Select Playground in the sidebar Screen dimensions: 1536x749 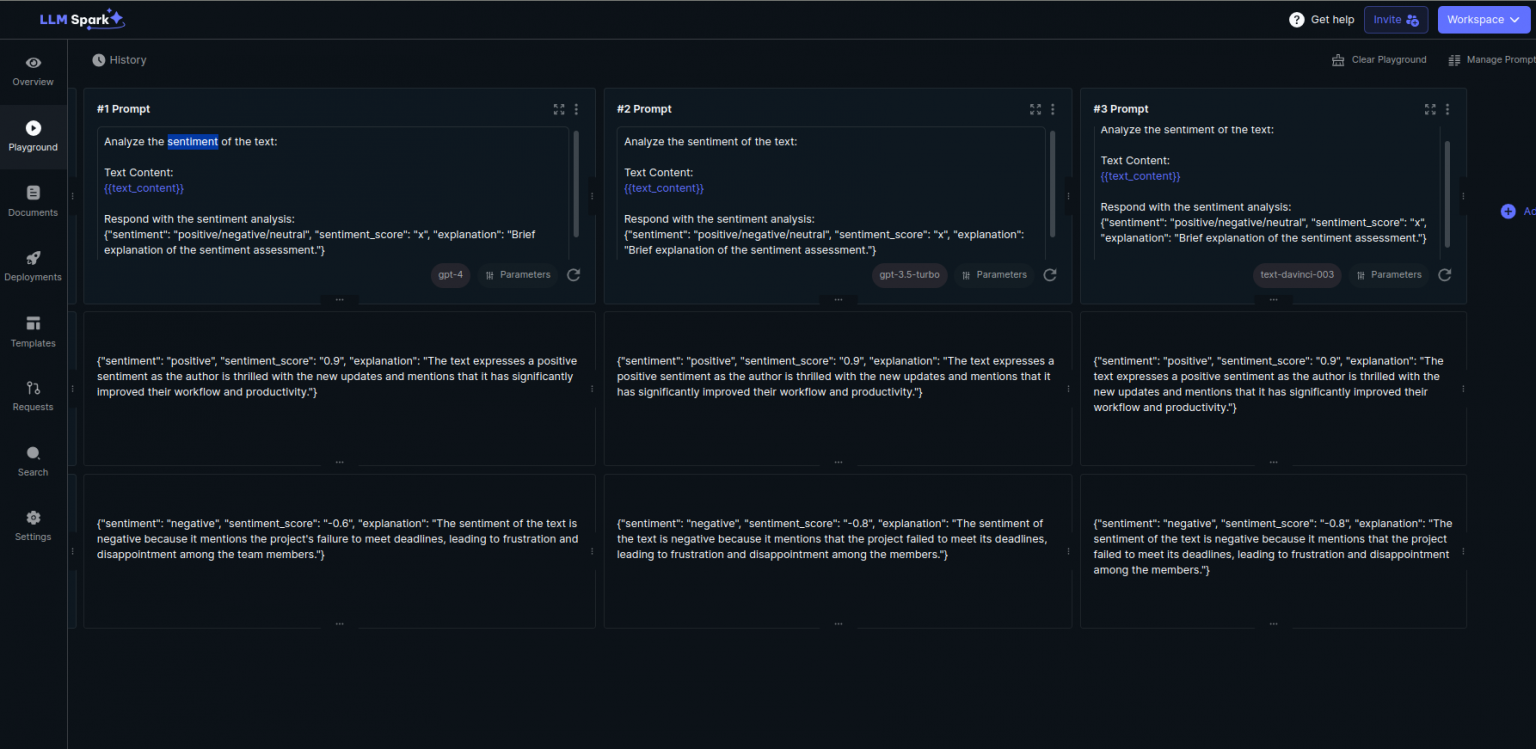(33, 136)
